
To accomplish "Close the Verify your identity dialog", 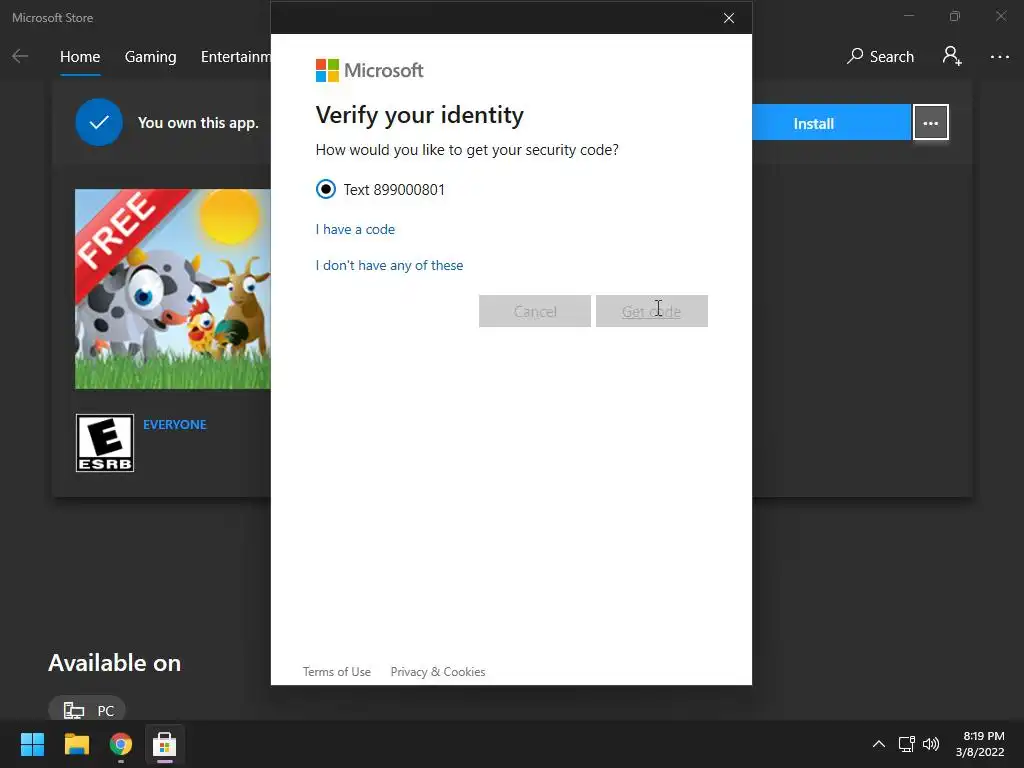I will point(729,18).
